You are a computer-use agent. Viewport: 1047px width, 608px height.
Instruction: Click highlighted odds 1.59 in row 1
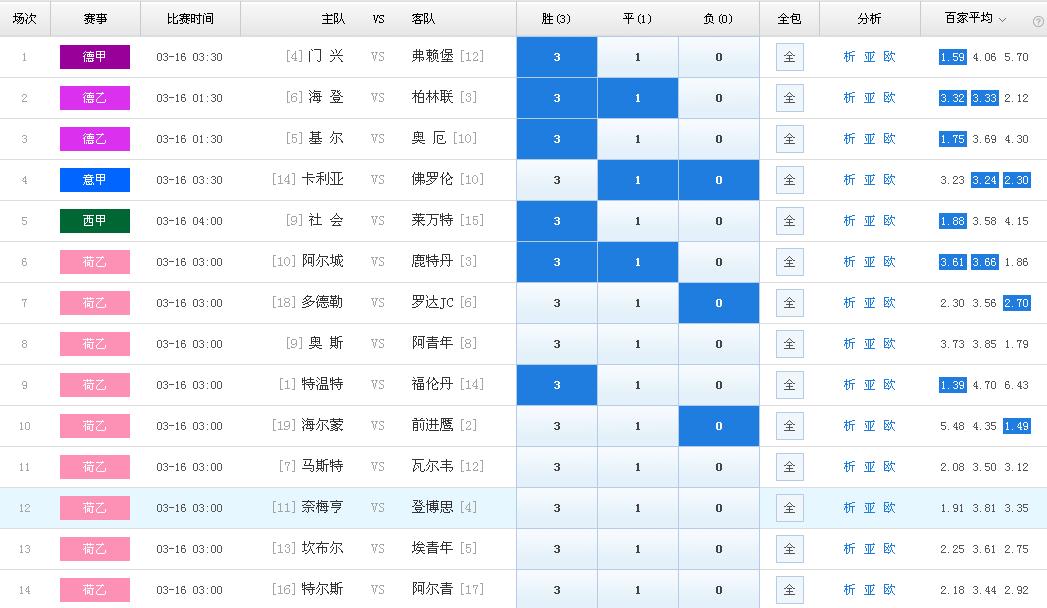(952, 57)
